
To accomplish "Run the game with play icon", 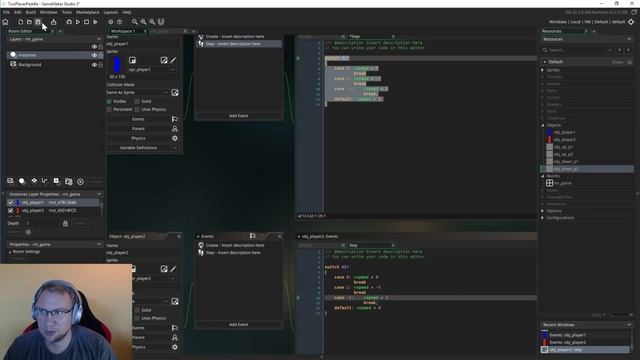I will 78,22.
